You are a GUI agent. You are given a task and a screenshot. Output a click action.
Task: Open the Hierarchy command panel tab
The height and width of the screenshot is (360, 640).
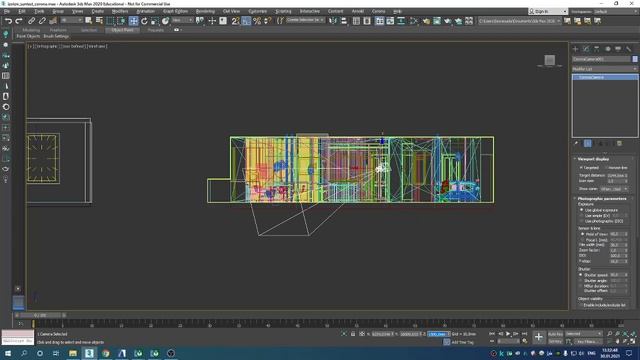tap(597, 49)
